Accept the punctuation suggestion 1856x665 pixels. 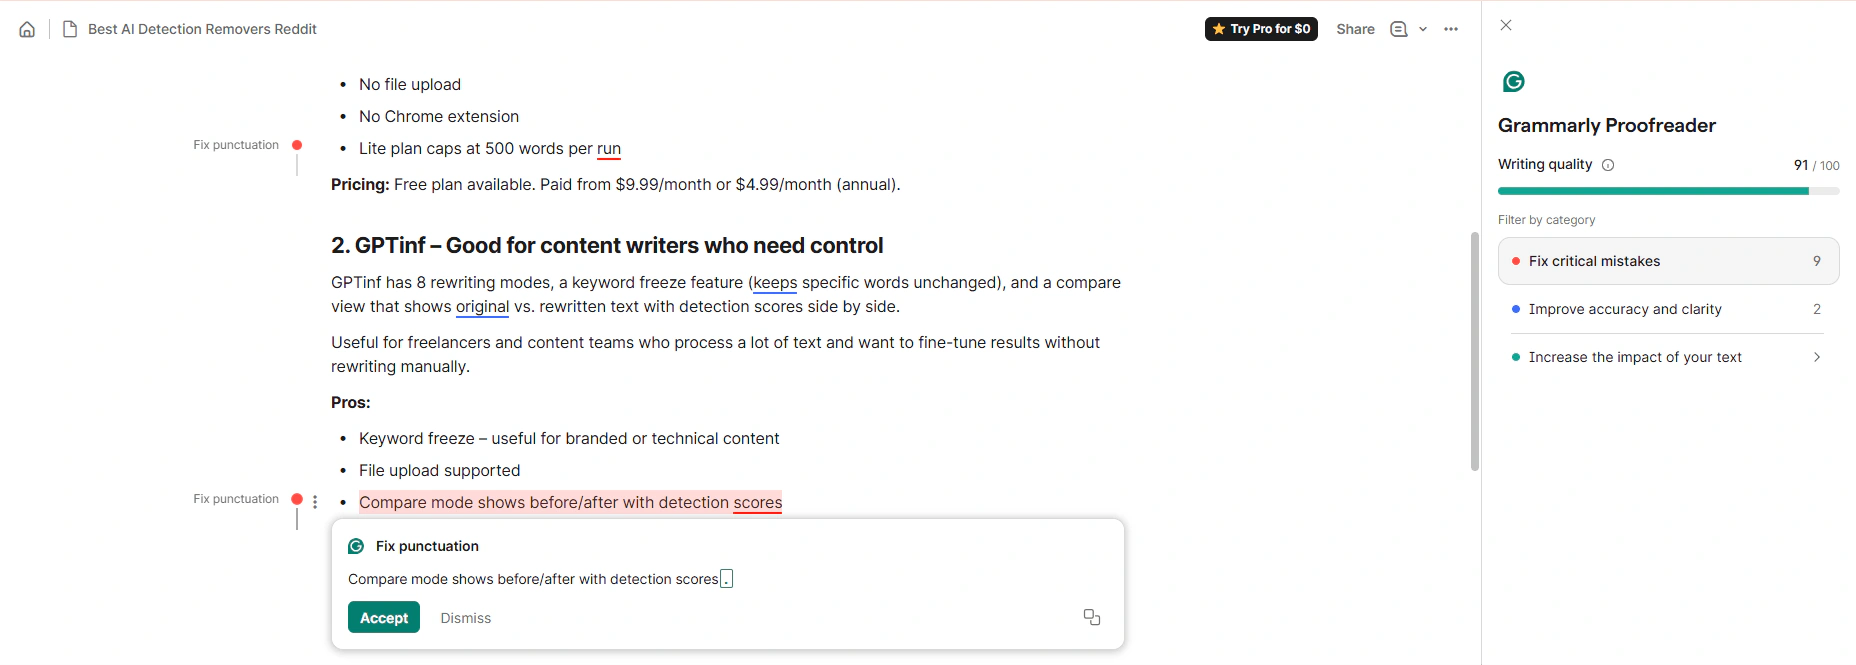[x=384, y=618]
